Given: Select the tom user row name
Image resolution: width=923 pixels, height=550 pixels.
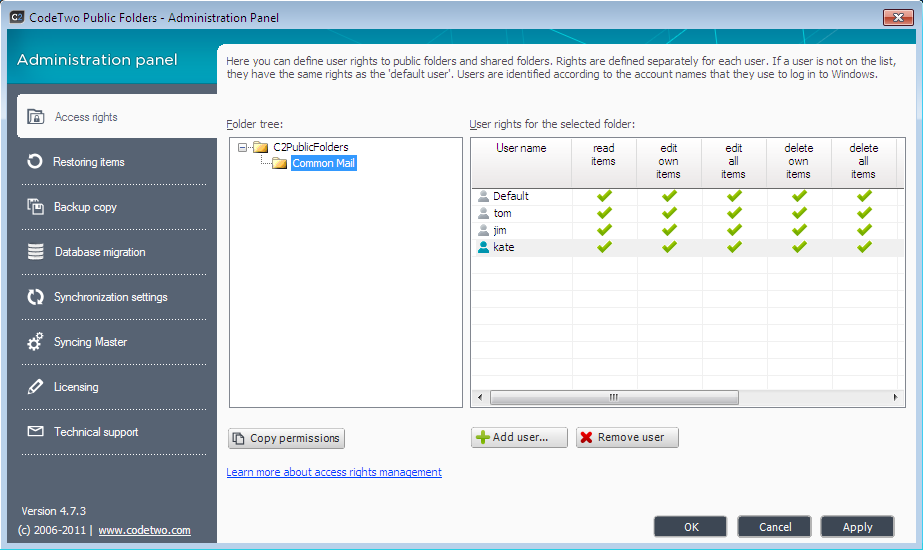Looking at the screenshot, I should point(503,213).
